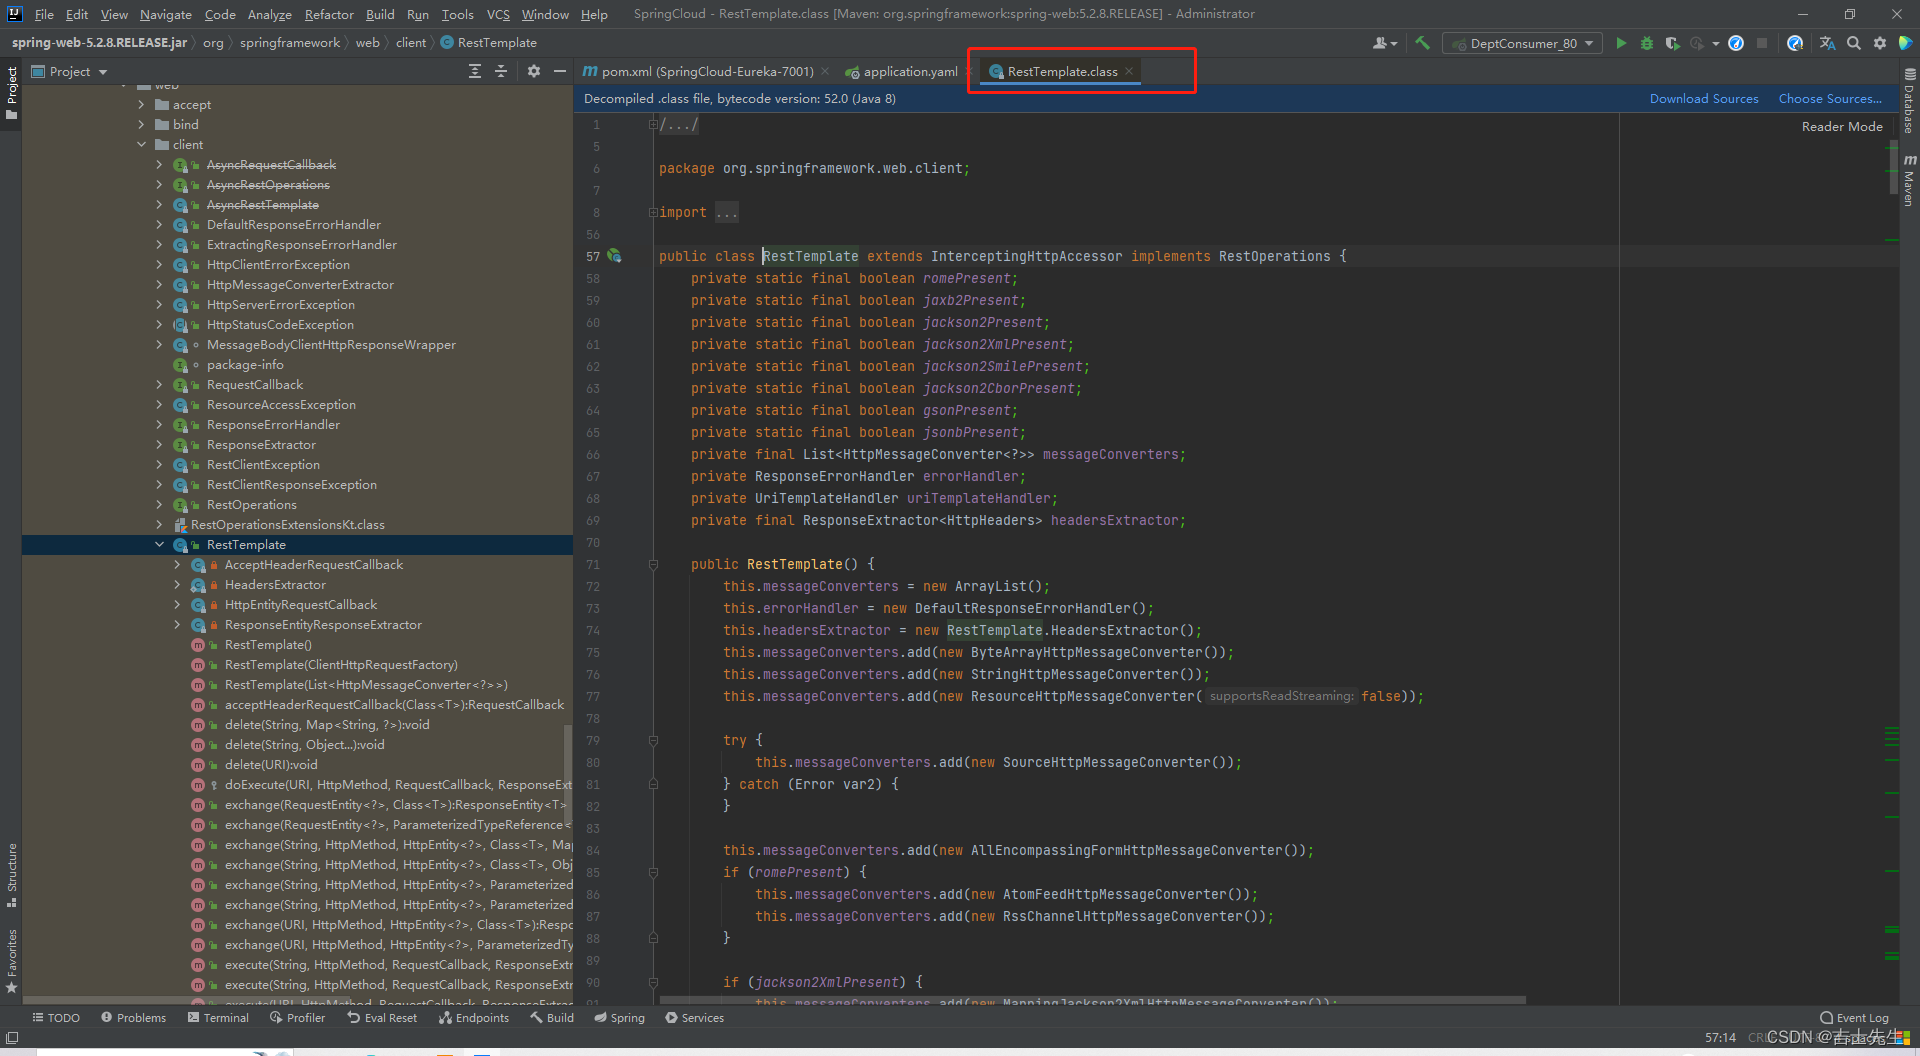This screenshot has height=1056, width=1920.
Task: Click Search Everywhere magnifier icon
Action: pos(1854,43)
